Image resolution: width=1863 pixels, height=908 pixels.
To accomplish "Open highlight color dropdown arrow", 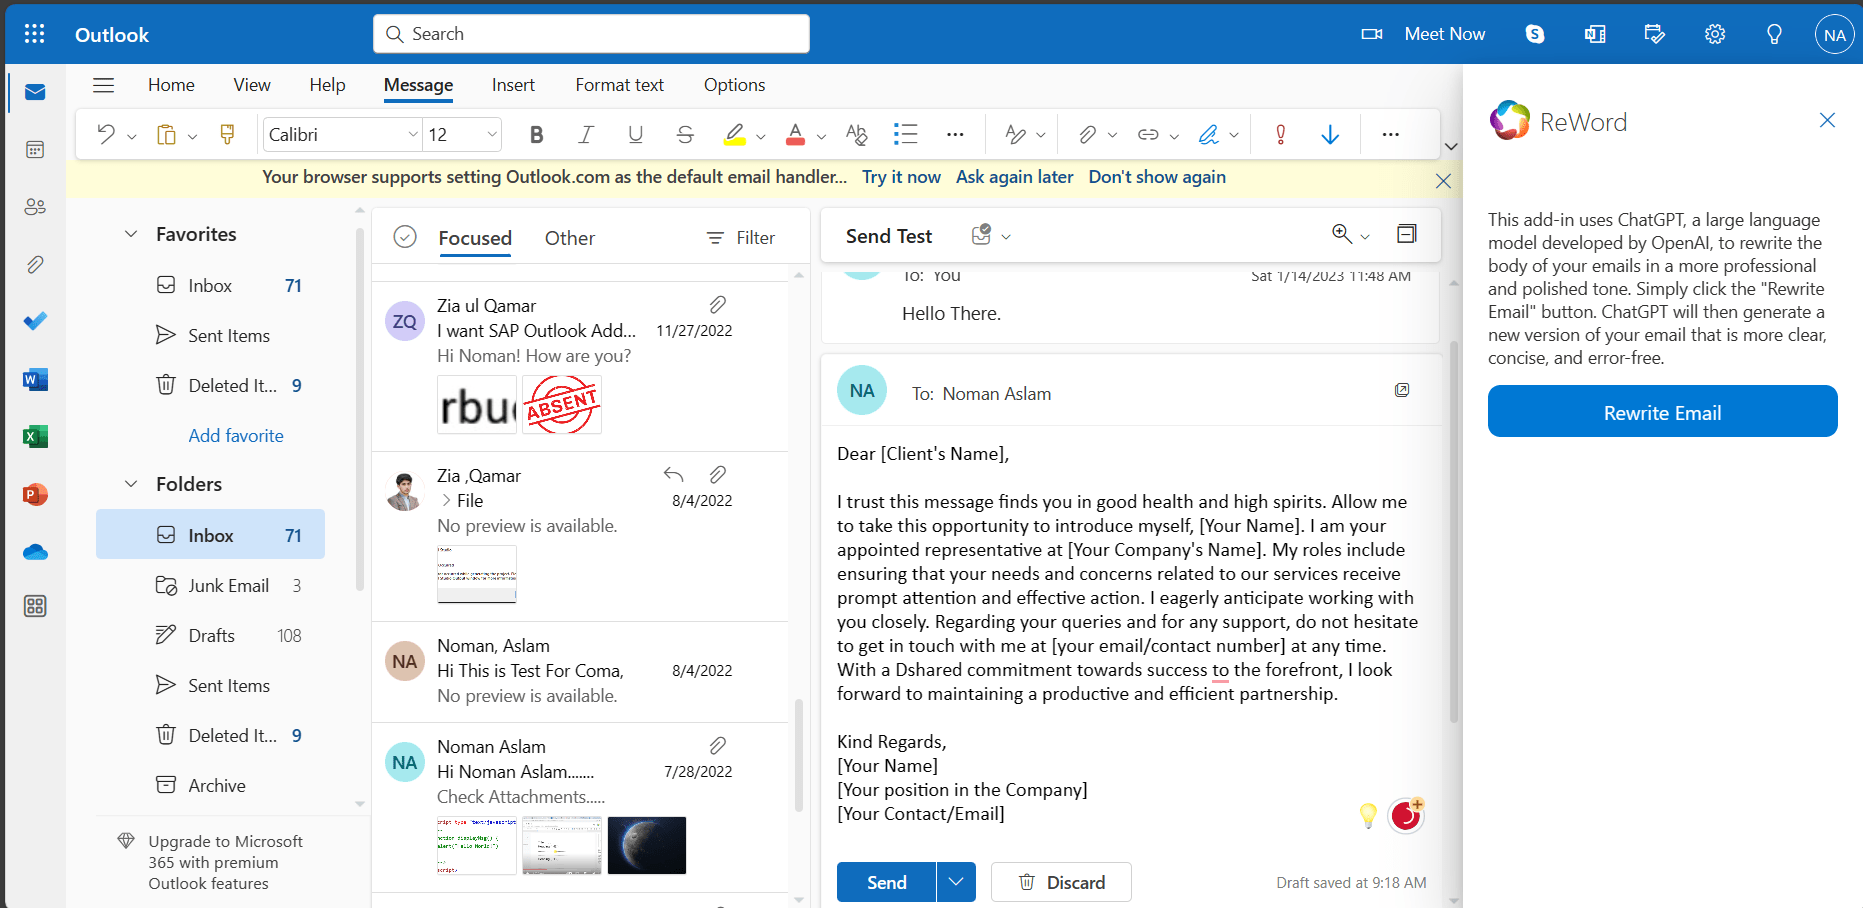I will pos(761,135).
